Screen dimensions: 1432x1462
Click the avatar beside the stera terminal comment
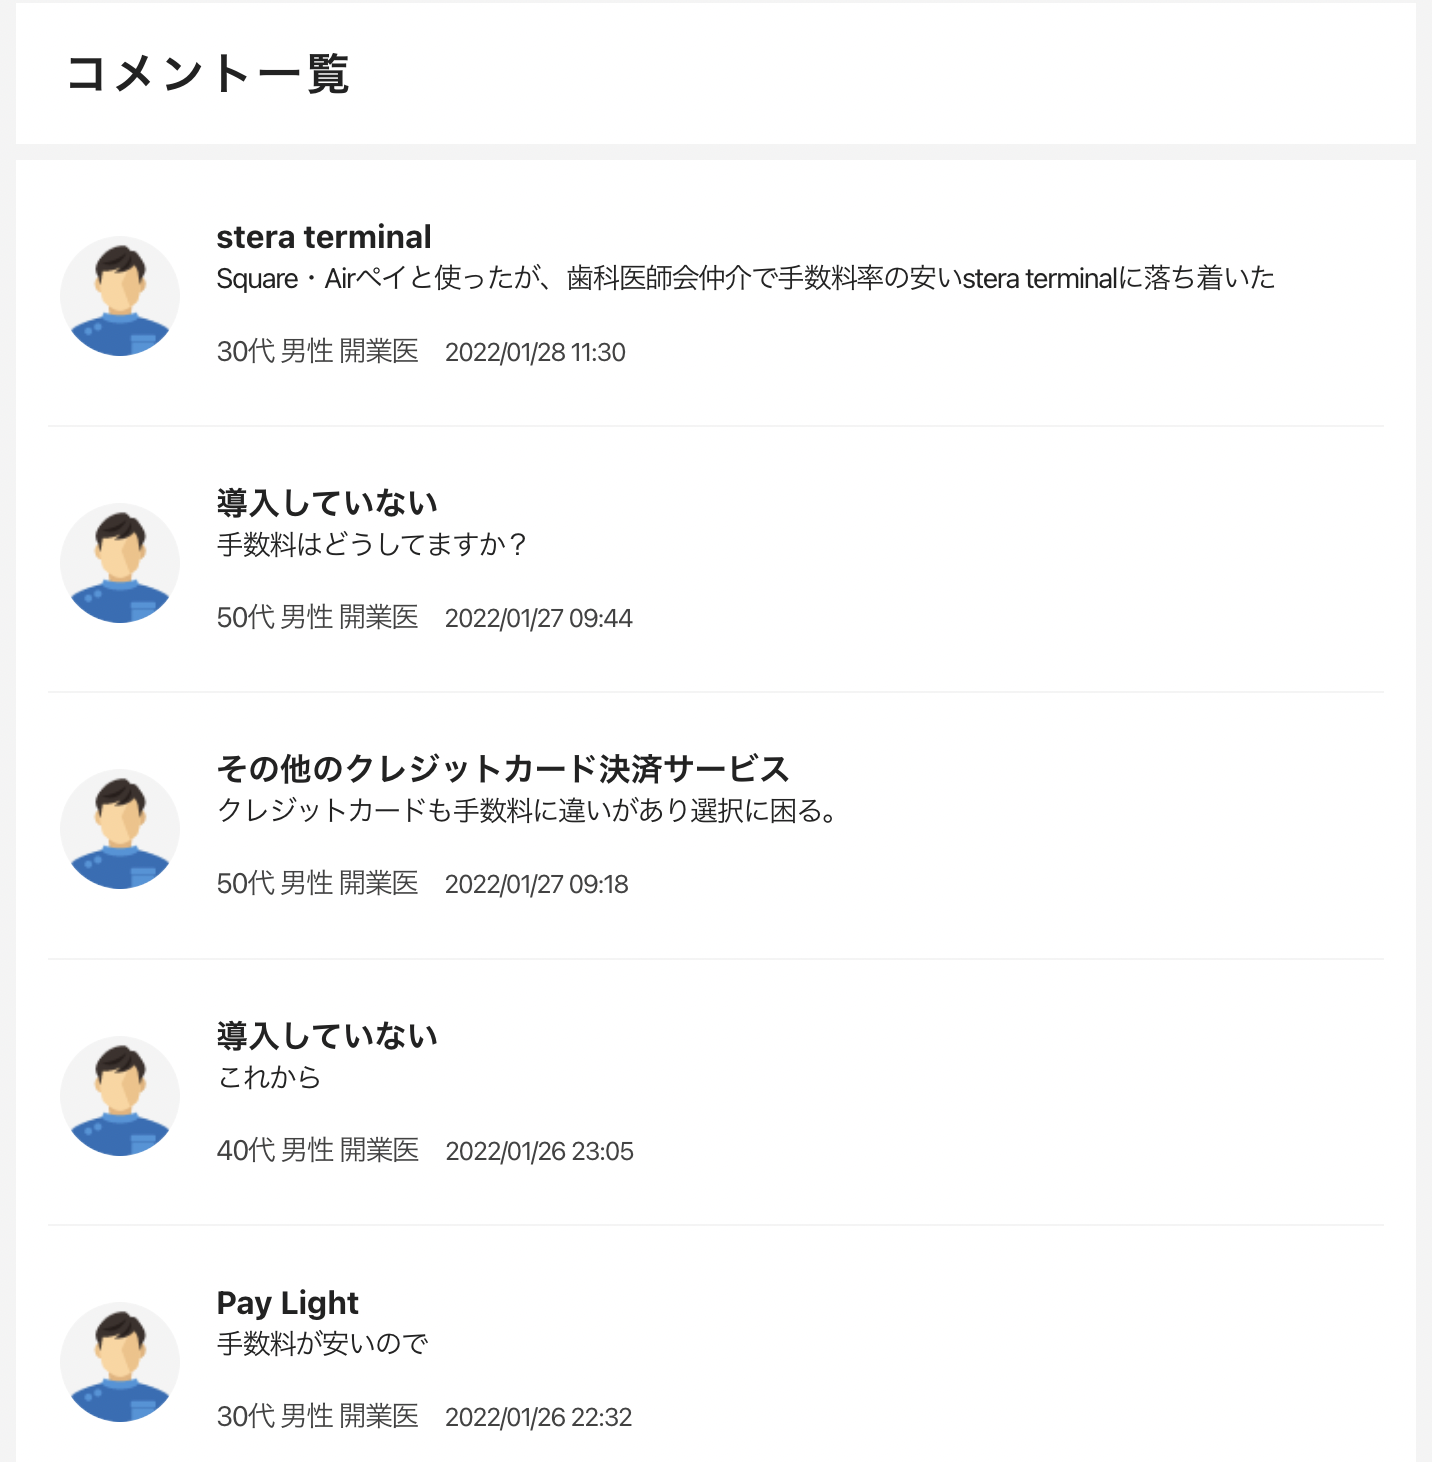coord(120,296)
